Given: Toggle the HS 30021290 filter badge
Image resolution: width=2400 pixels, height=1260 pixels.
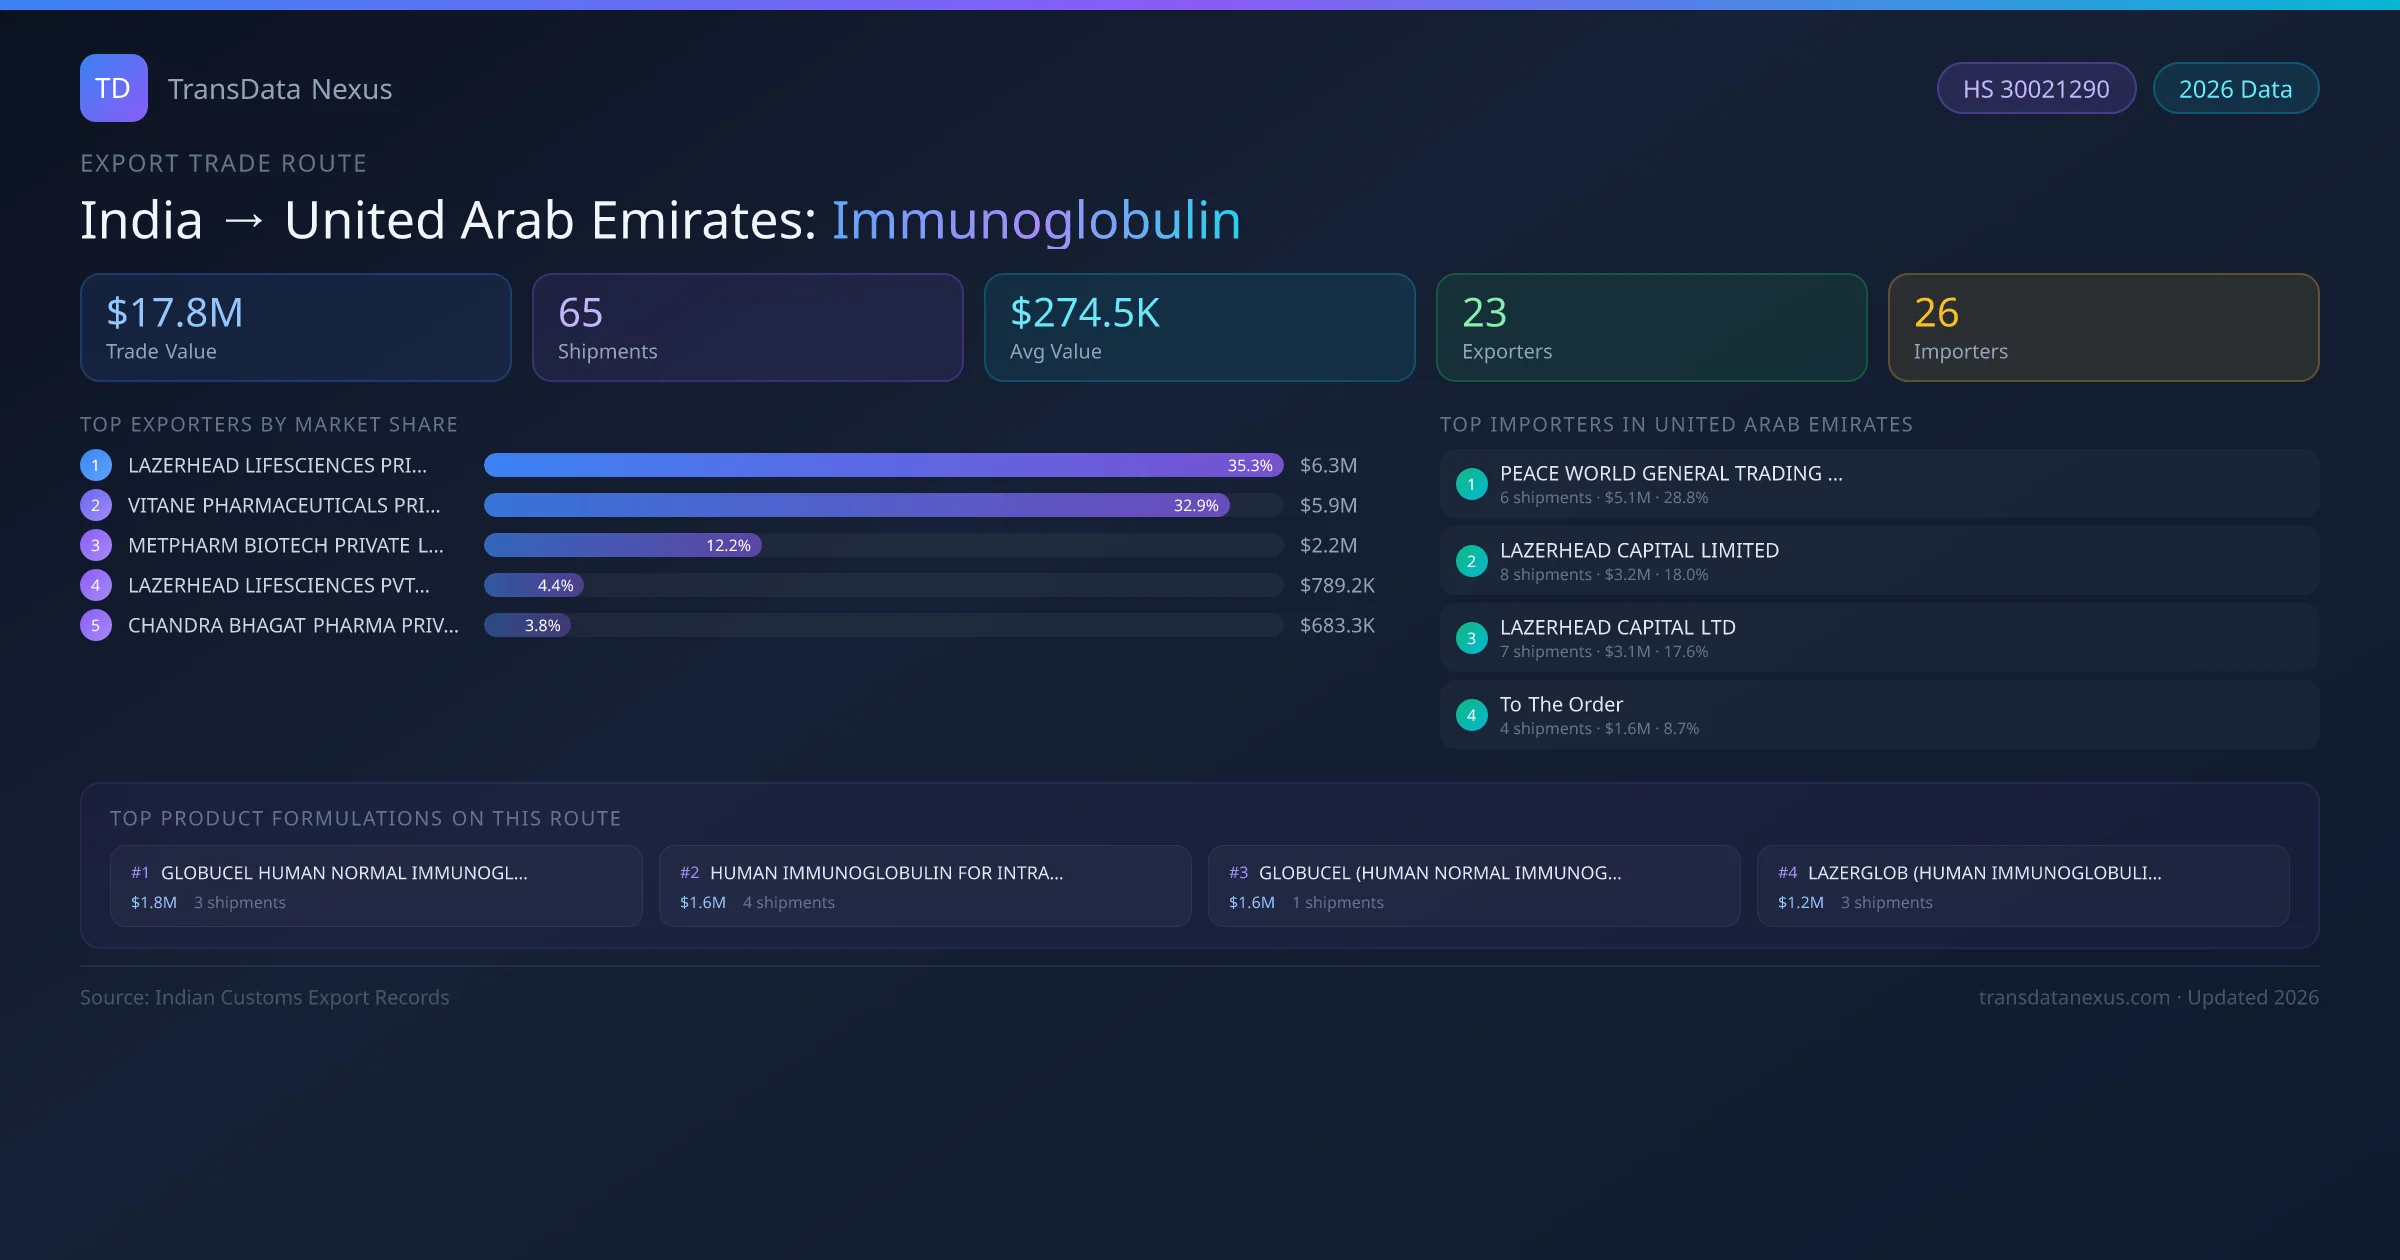Looking at the screenshot, I should tap(2036, 88).
